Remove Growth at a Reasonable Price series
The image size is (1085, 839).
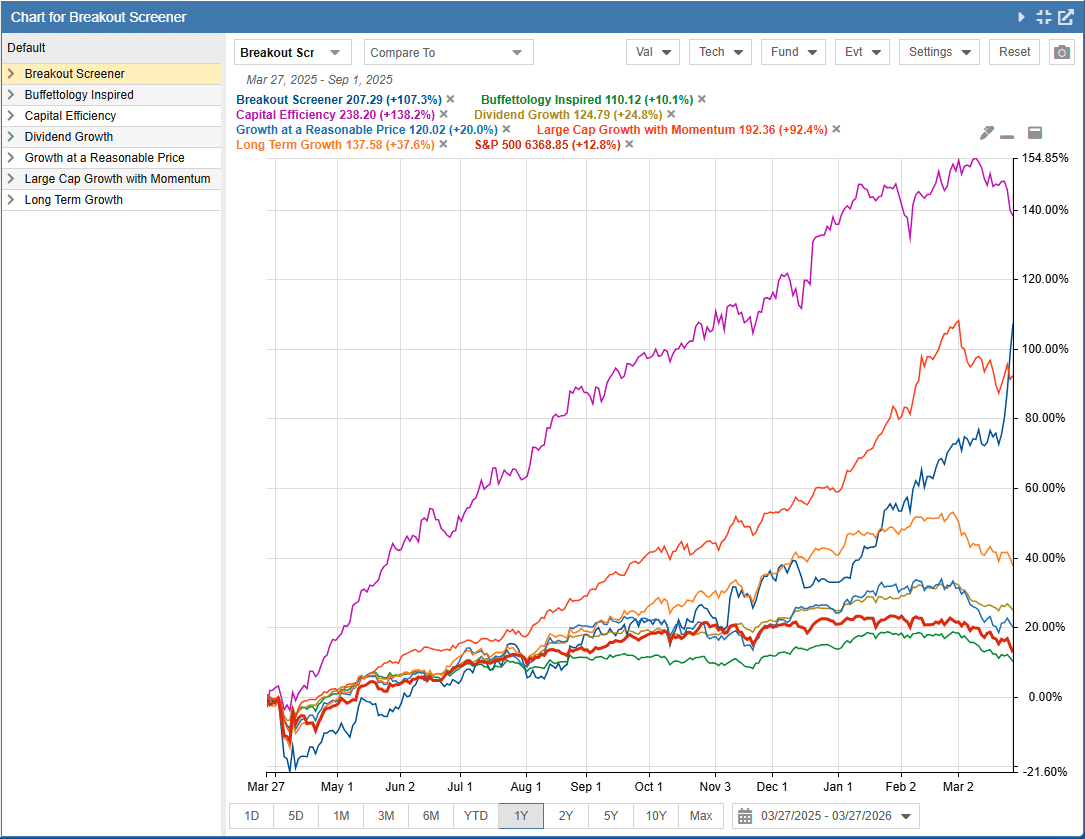click(507, 129)
